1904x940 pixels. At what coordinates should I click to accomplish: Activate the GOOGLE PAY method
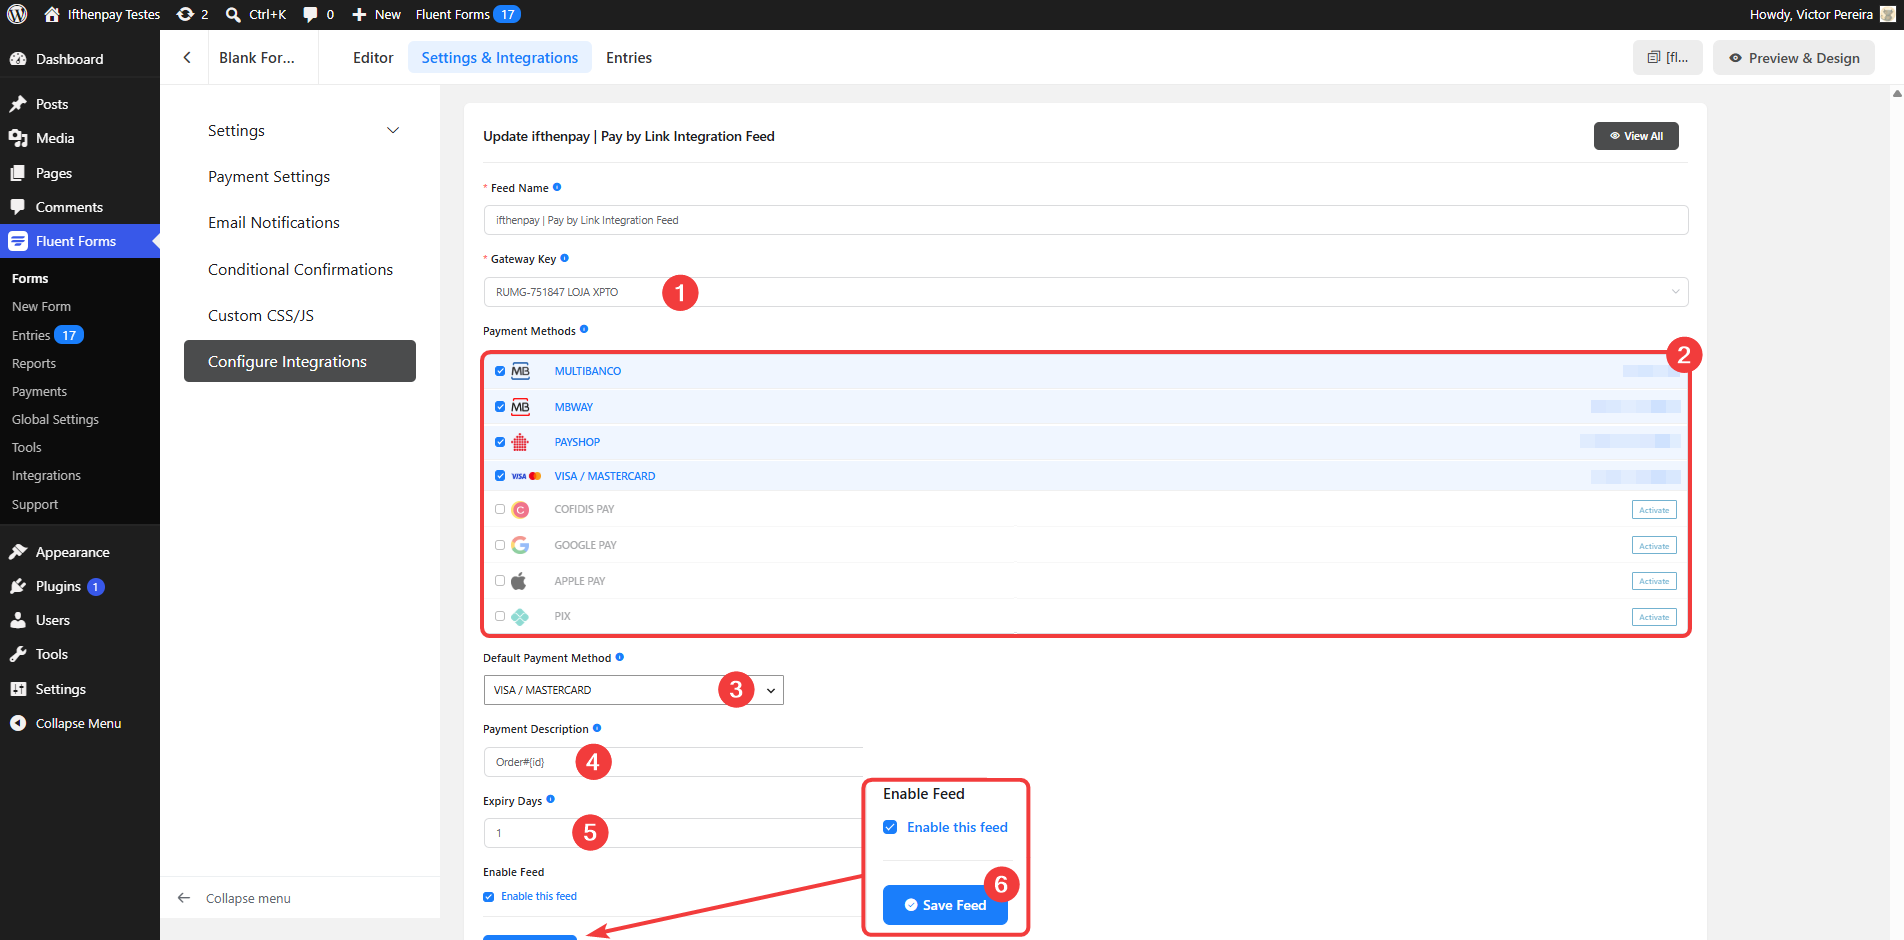point(1654,546)
